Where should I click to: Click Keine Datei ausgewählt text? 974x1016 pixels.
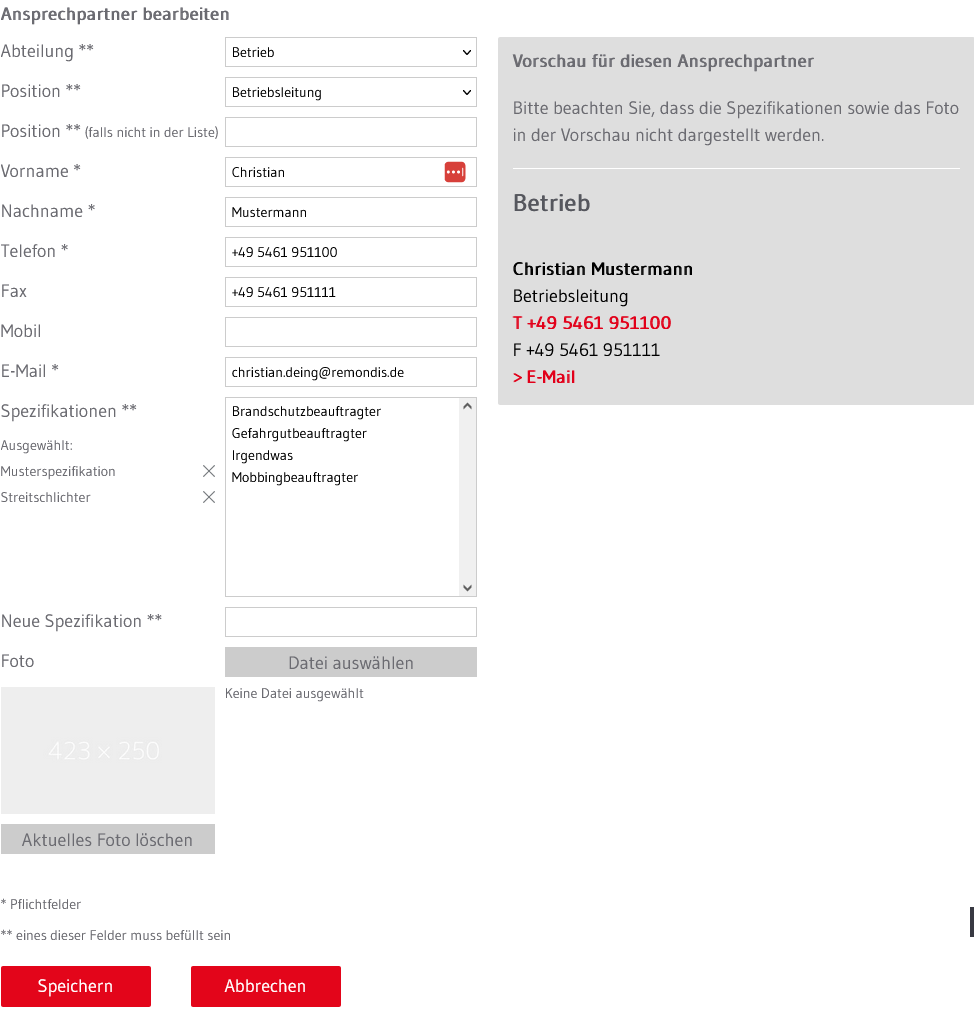pyautogui.click(x=294, y=693)
